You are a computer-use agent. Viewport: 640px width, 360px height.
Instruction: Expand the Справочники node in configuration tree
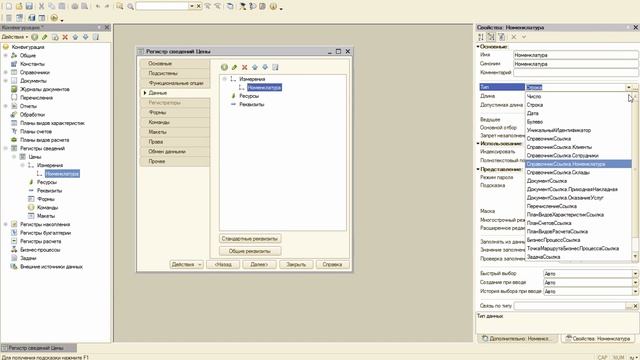pyautogui.click(x=6, y=72)
